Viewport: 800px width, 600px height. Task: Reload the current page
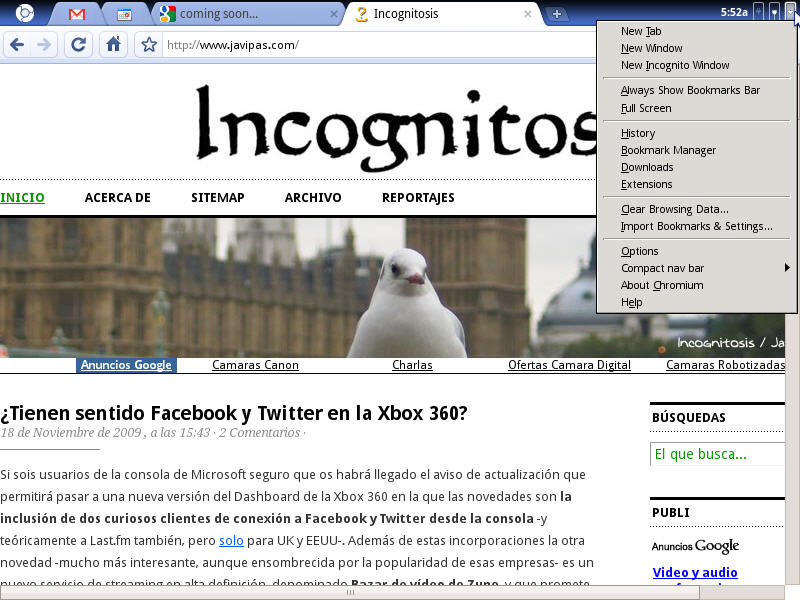78,45
